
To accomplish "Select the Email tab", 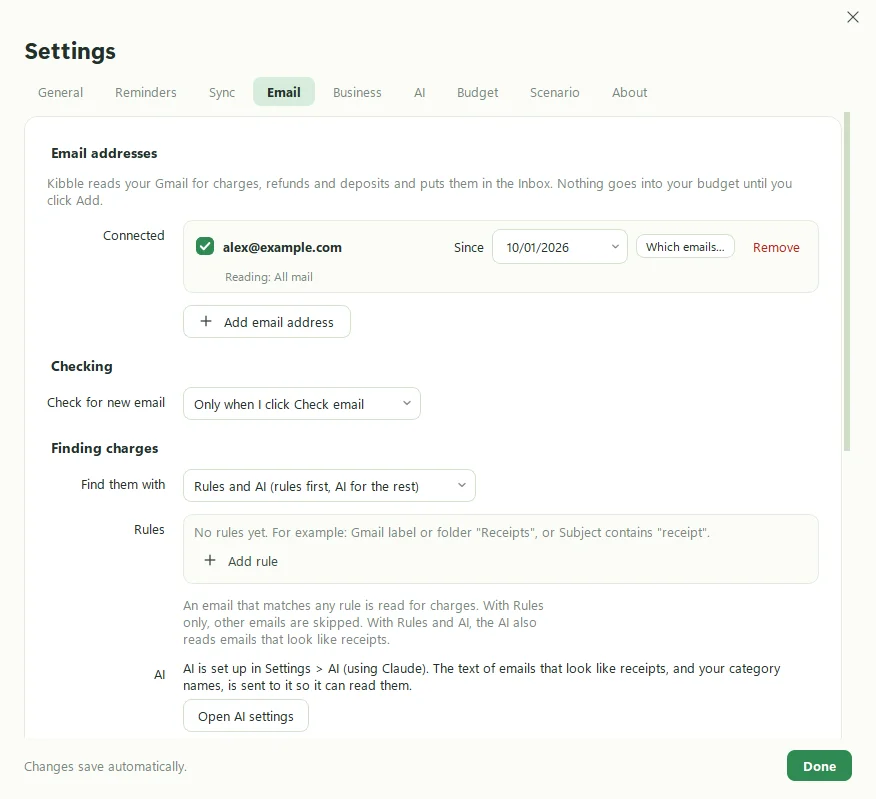I will [x=284, y=92].
